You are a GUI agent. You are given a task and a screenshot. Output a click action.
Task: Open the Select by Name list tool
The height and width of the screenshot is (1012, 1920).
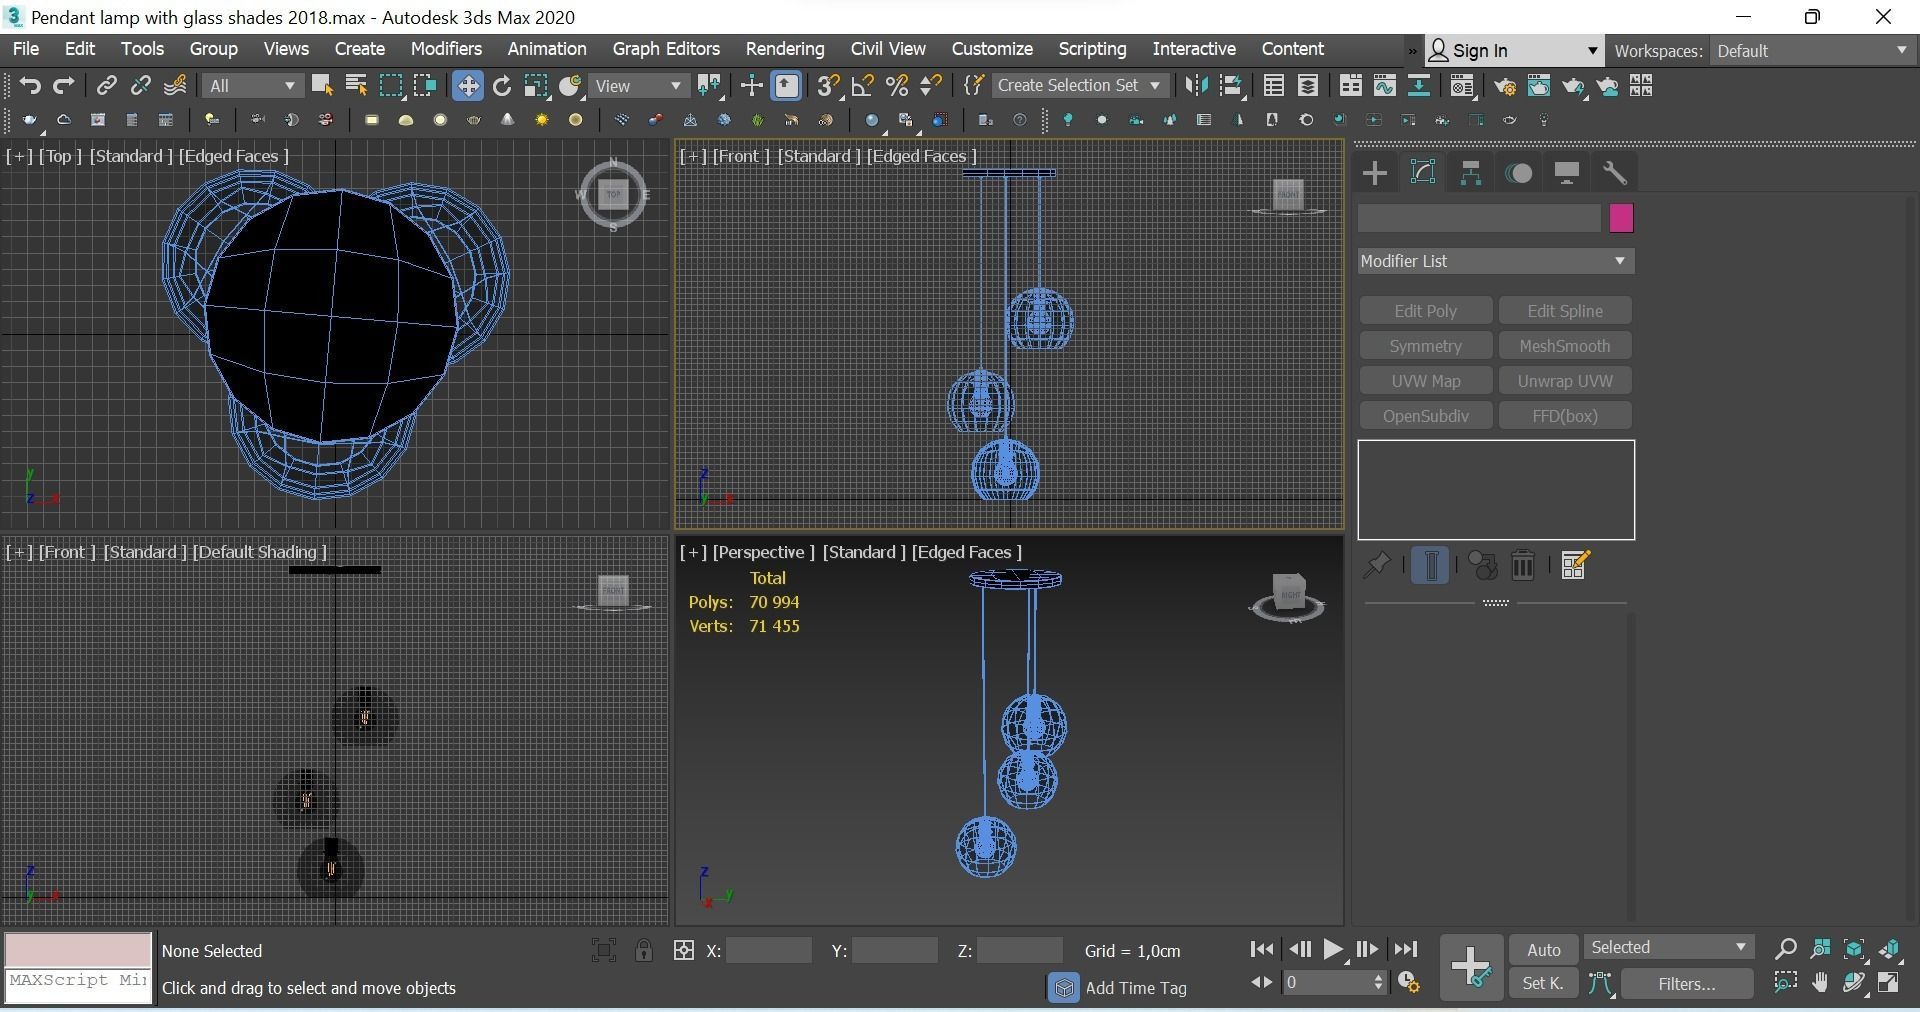[356, 86]
